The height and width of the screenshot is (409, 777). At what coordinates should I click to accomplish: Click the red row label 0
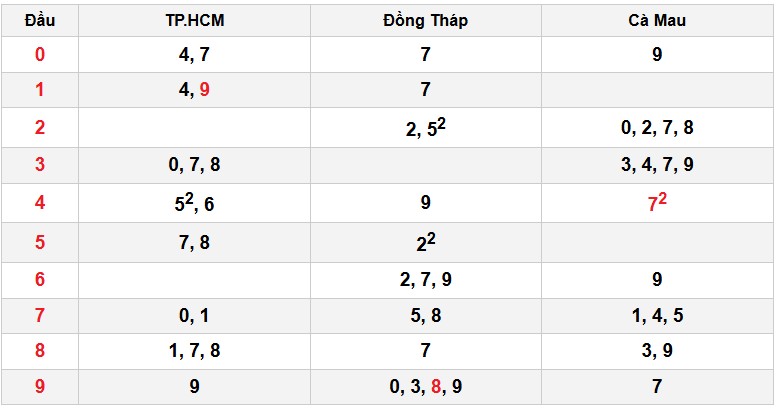tap(39, 55)
